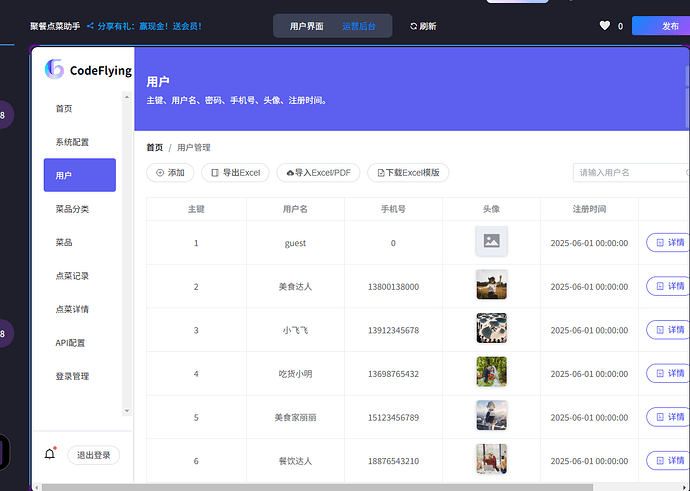This screenshot has width=690, height=491.
Task: Click the share gift icon
Action: [90, 26]
